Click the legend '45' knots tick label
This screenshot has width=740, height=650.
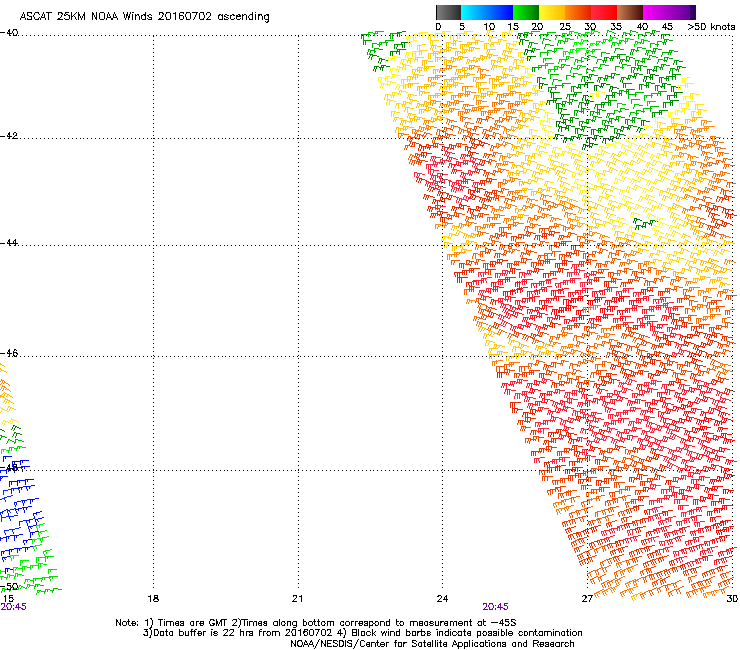[x=667, y=27]
